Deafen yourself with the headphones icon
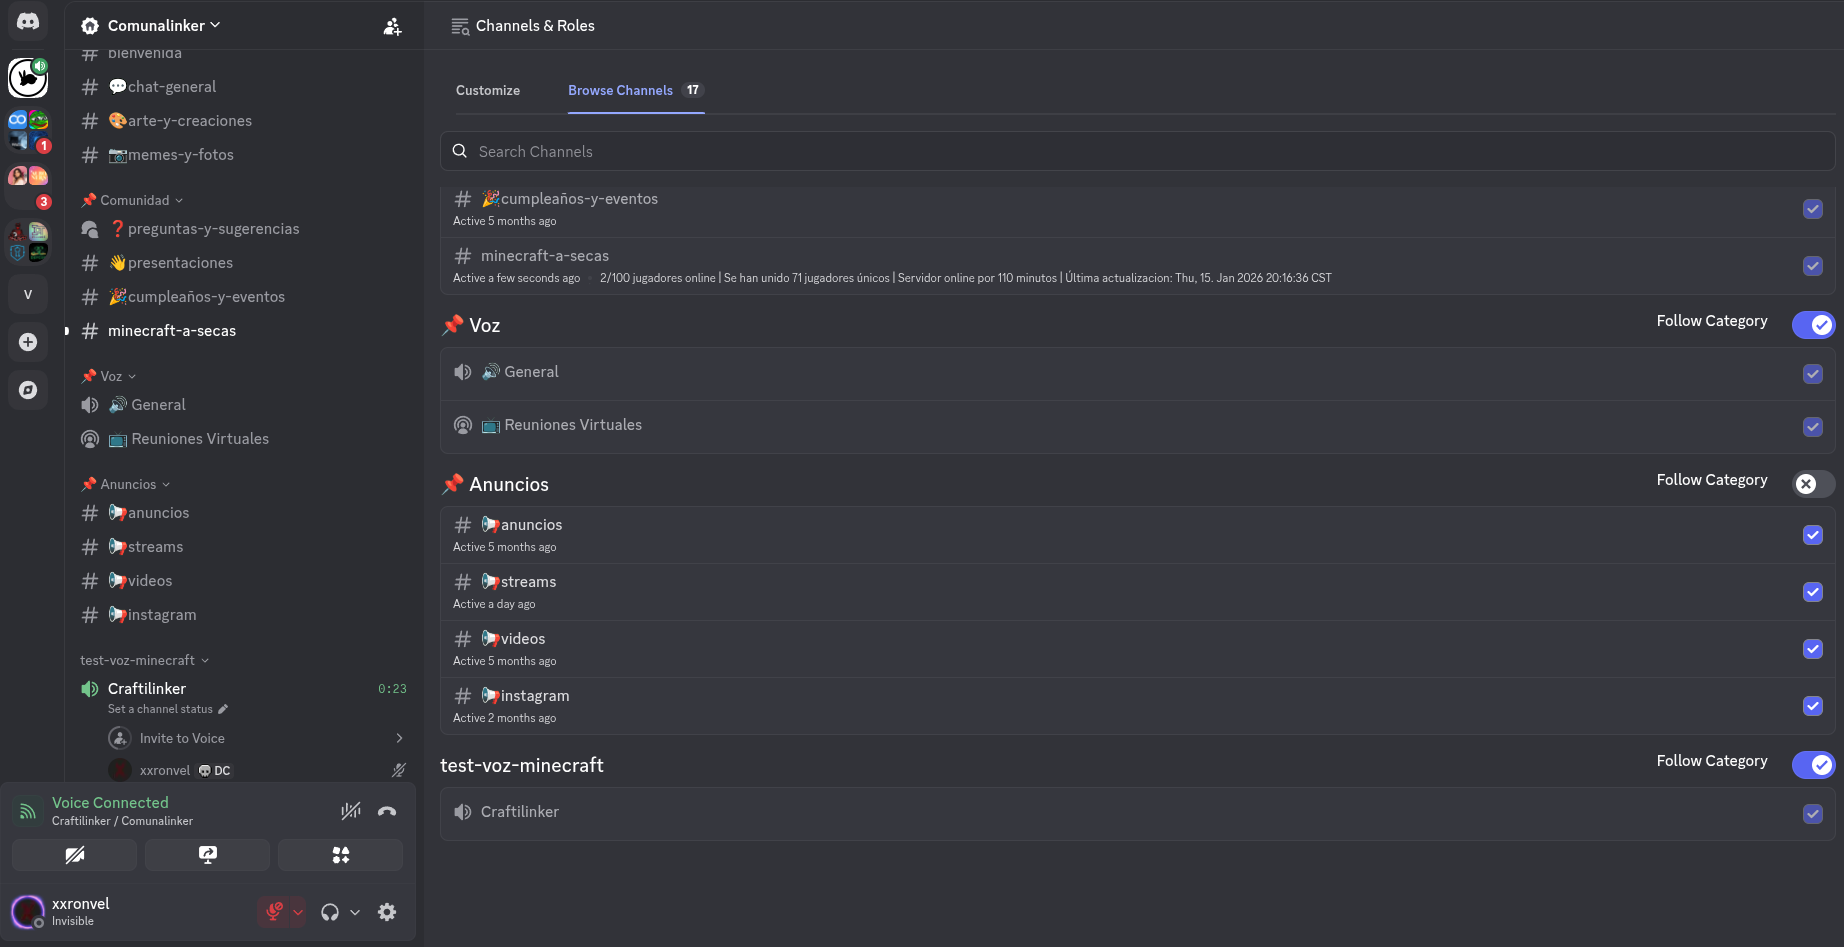The height and width of the screenshot is (947, 1844). (330, 912)
